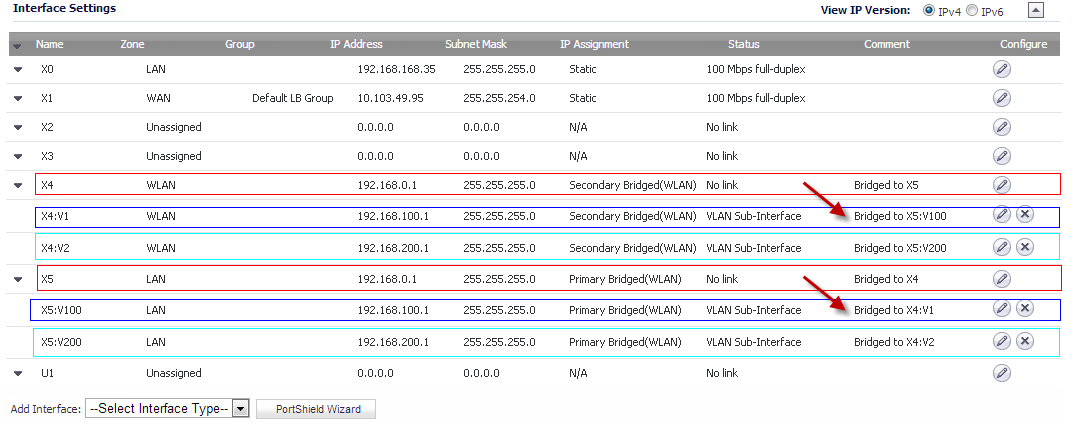1076x434 pixels.
Task: Launch the PortShield Wizard
Action: pos(318,409)
